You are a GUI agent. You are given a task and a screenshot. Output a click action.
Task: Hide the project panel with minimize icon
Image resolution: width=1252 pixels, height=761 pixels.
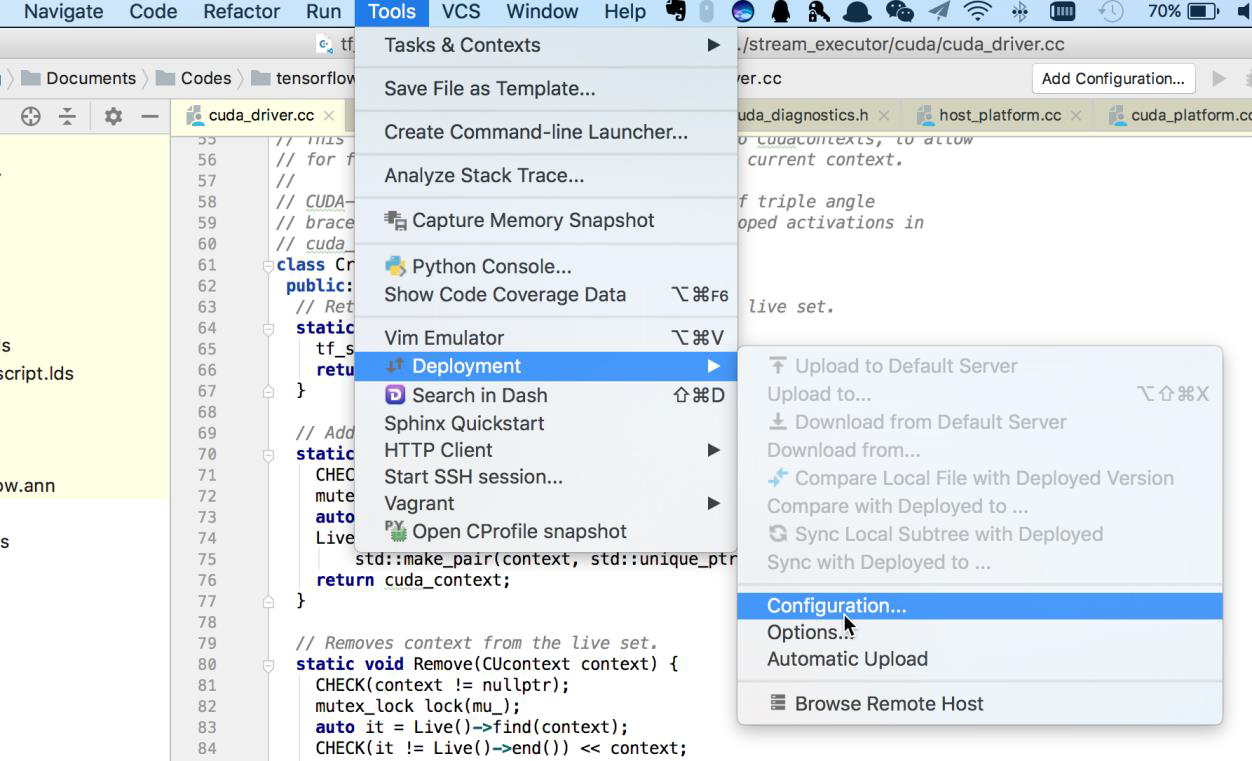149,116
